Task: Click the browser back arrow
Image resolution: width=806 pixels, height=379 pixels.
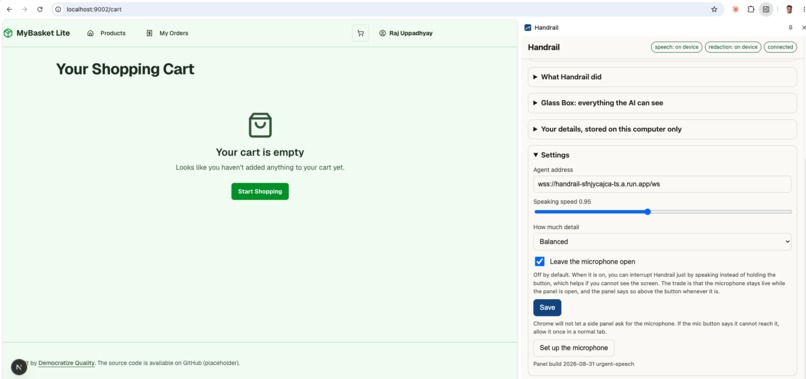Action: pyautogui.click(x=9, y=9)
